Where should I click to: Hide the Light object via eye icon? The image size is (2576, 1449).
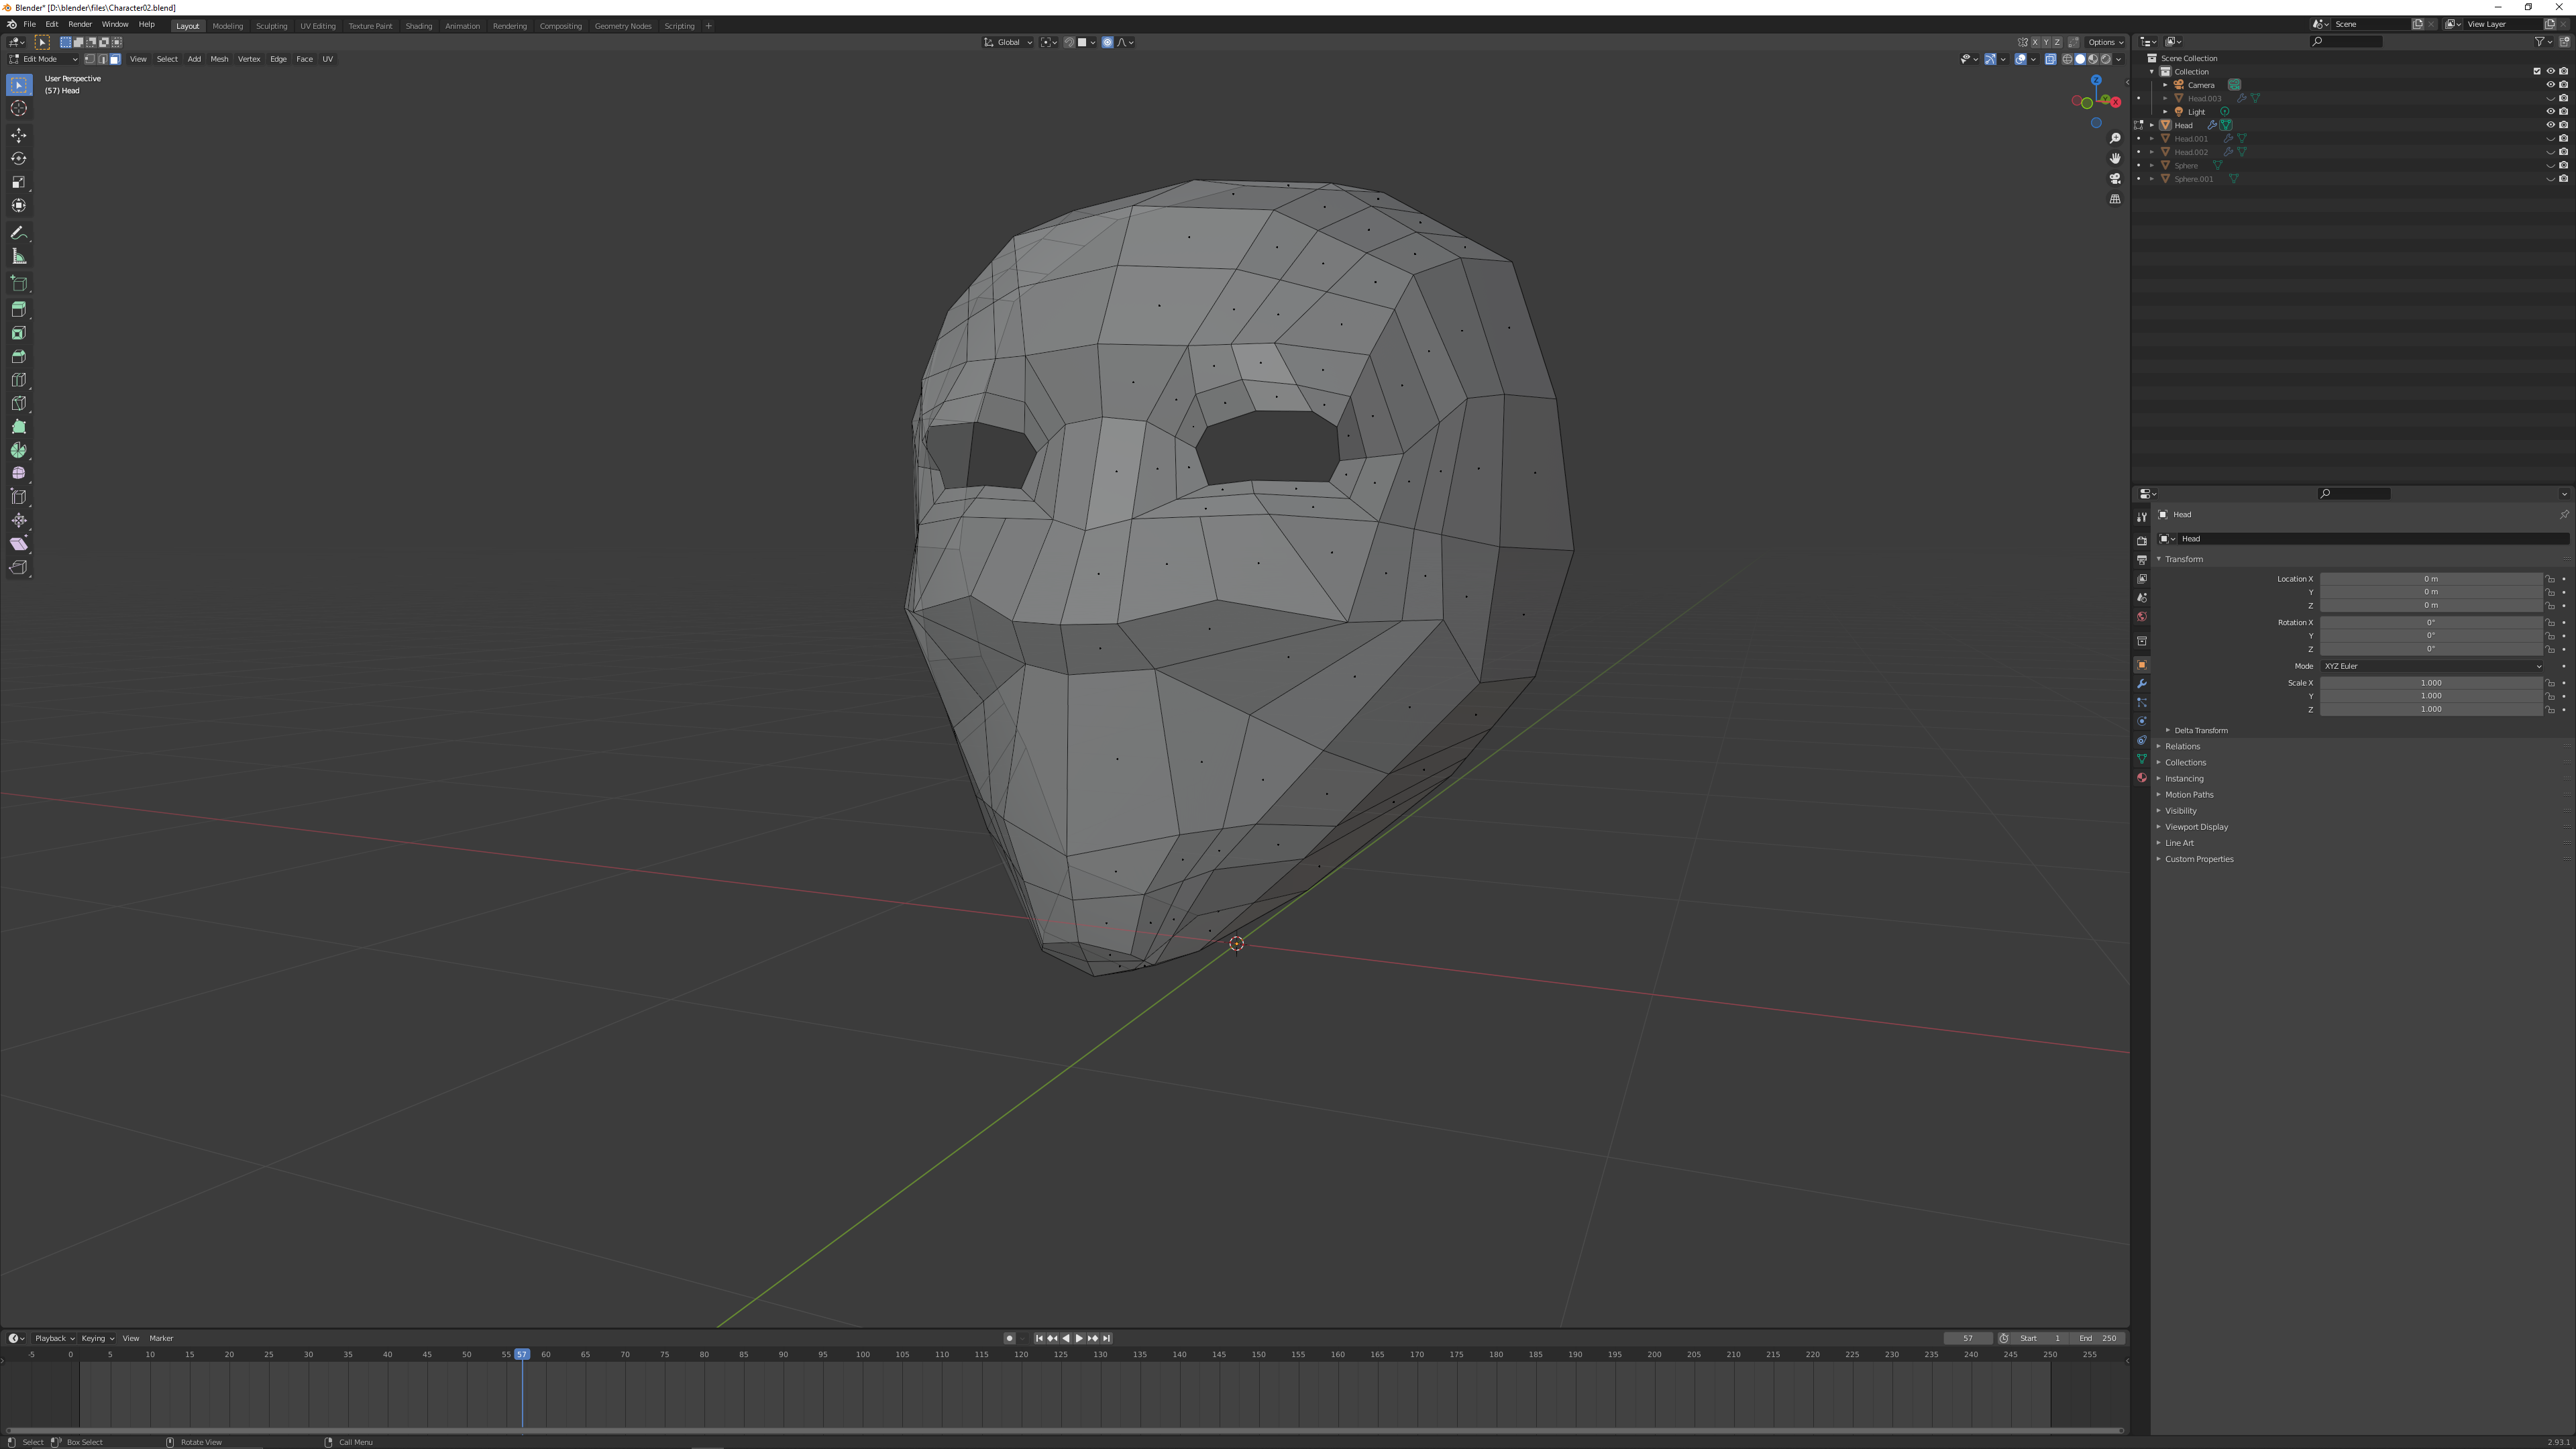click(2550, 111)
